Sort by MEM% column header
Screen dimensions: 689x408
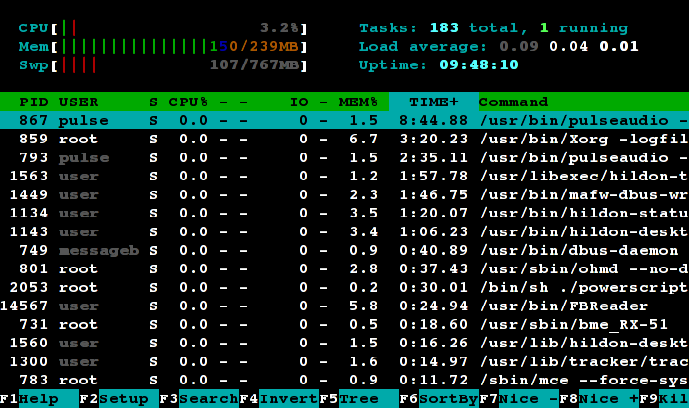click(358, 102)
